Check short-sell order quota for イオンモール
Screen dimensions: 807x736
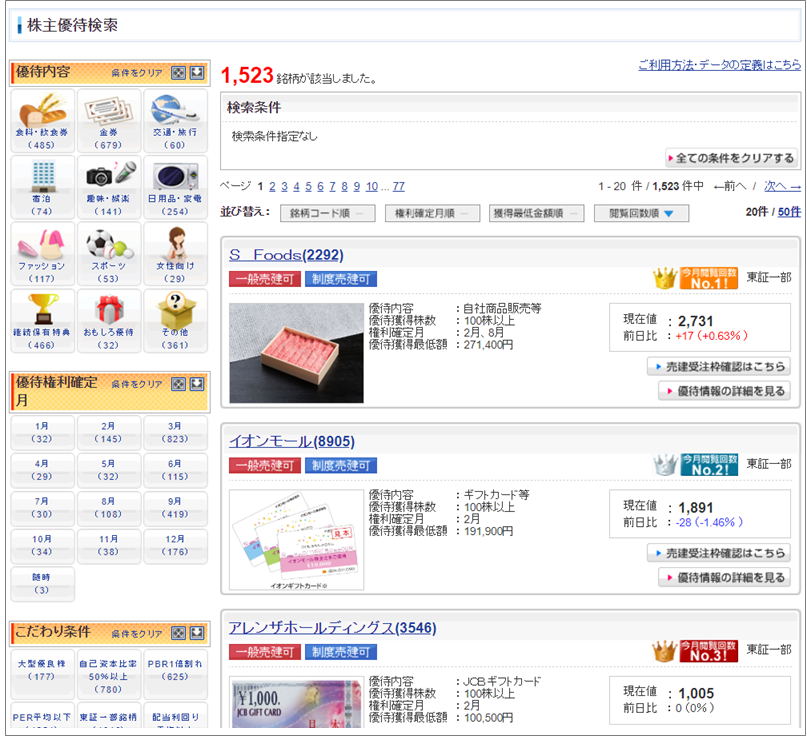[719, 553]
